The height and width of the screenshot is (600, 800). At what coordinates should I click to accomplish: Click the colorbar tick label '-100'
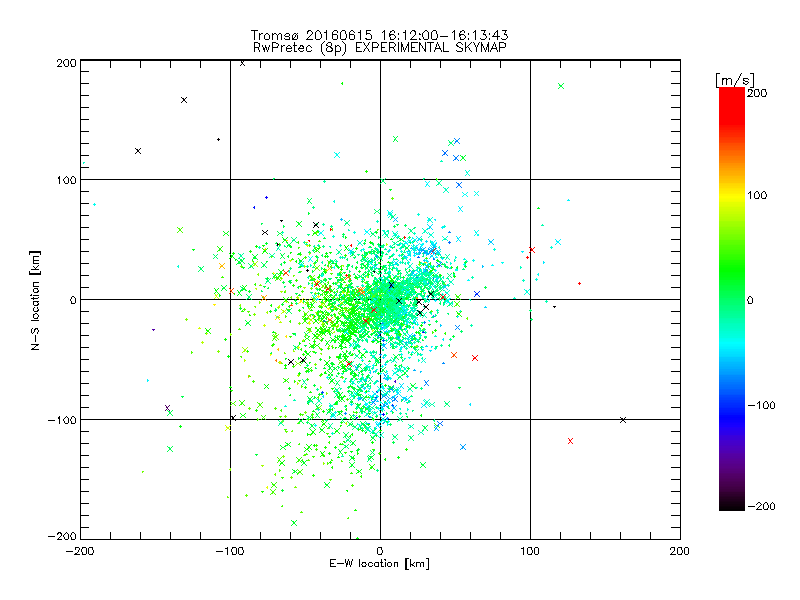click(761, 405)
